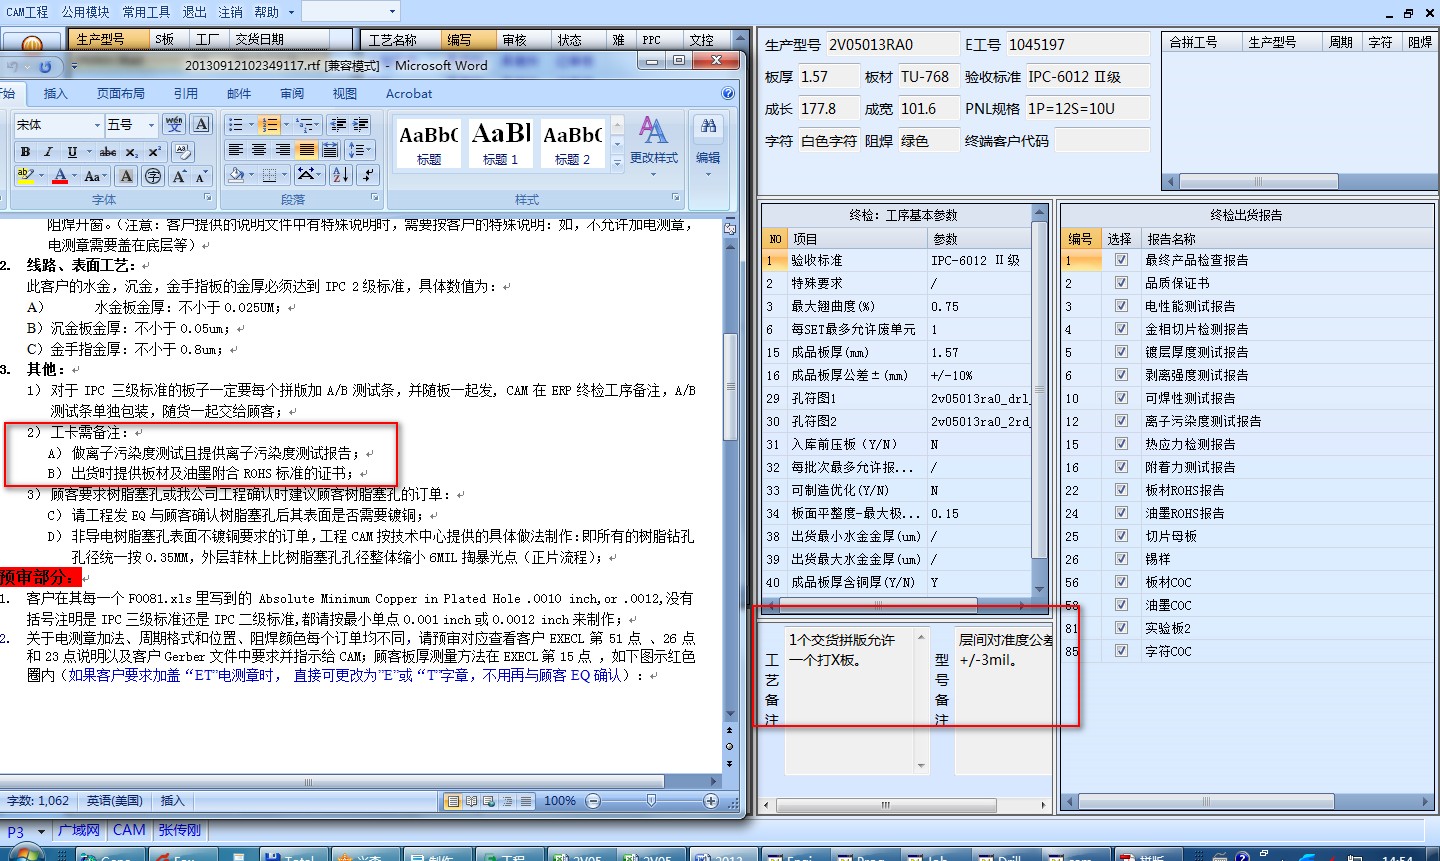
Task: Switch to the 审阅 ribbon tab
Action: 292,93
